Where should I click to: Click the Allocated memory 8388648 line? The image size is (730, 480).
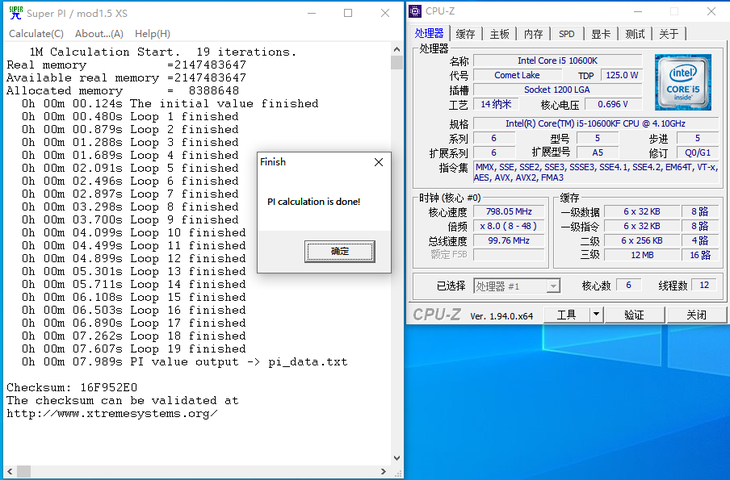coord(123,90)
